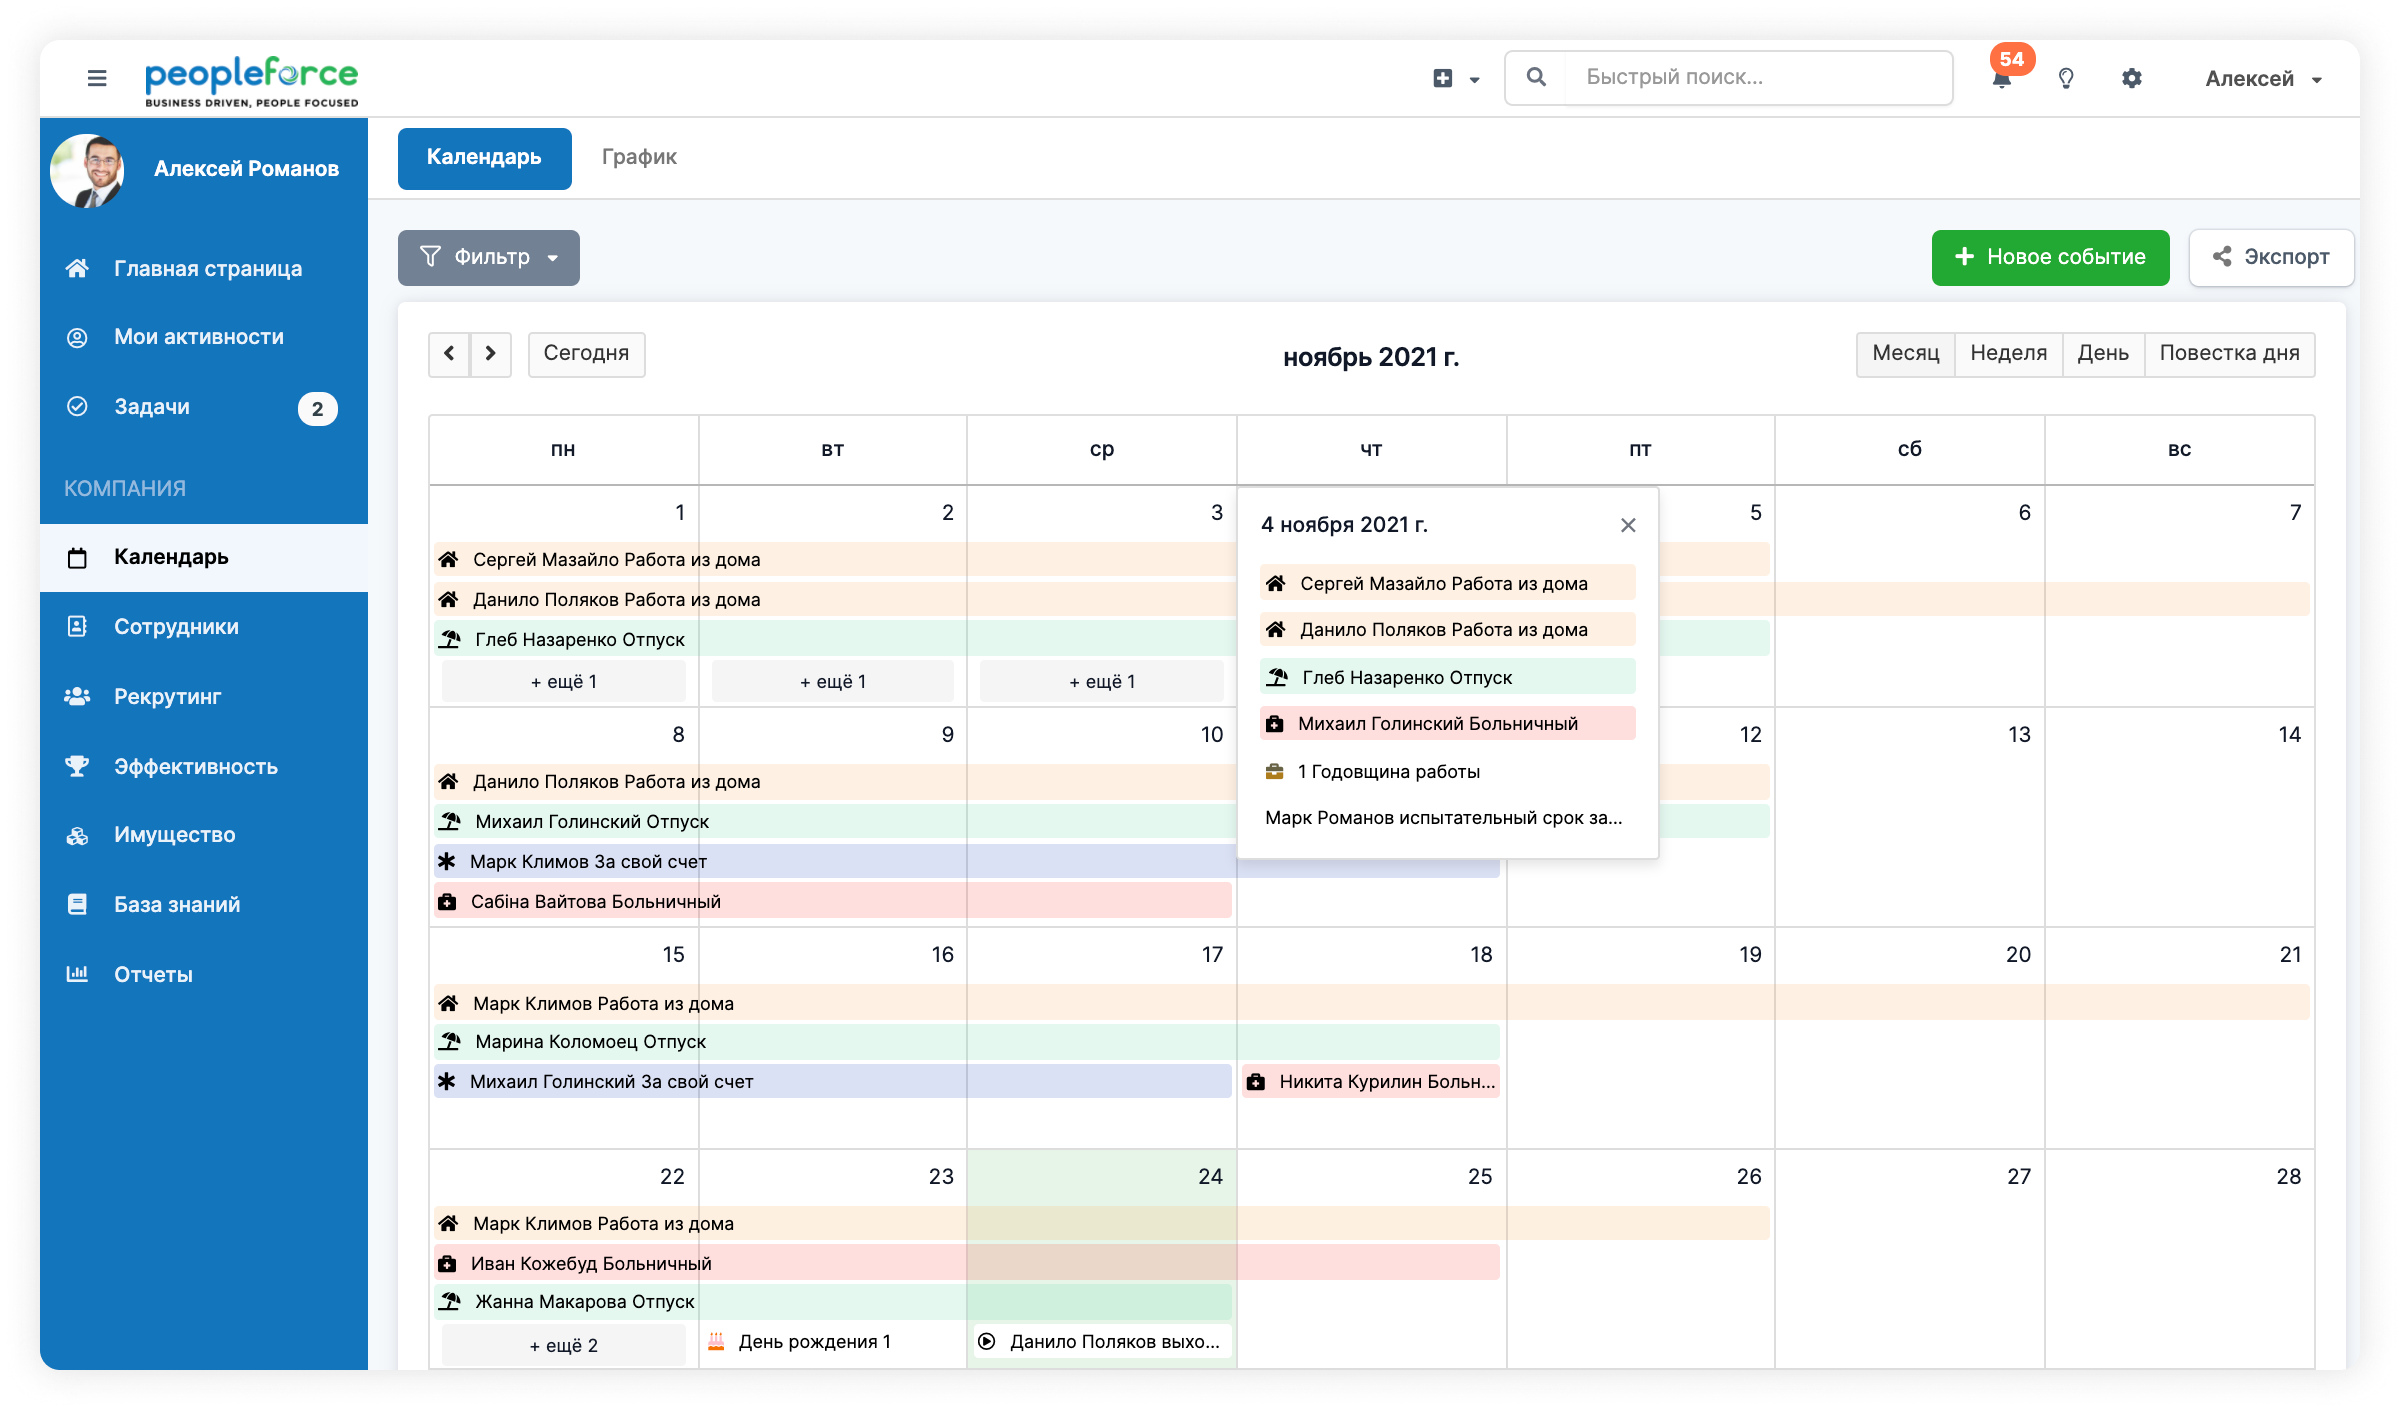Open Сотрудники in sidebar
The image size is (2400, 1410).
pos(176,627)
